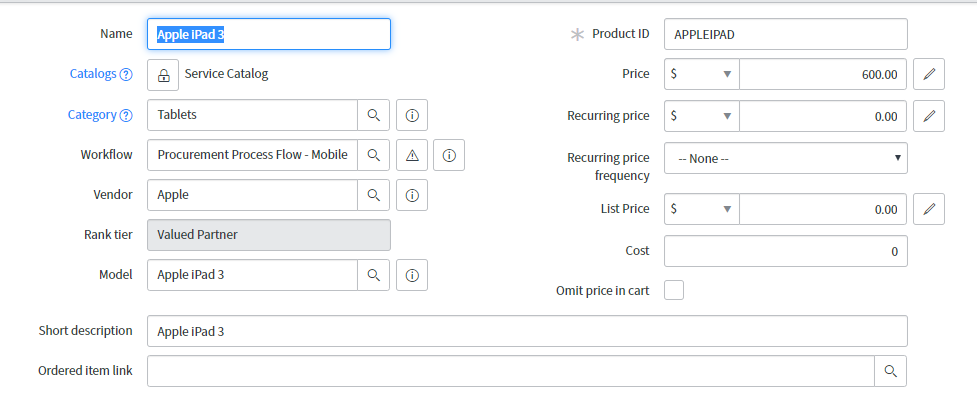Click the Workflow field text
This screenshot has width=977, height=395.
point(252,155)
